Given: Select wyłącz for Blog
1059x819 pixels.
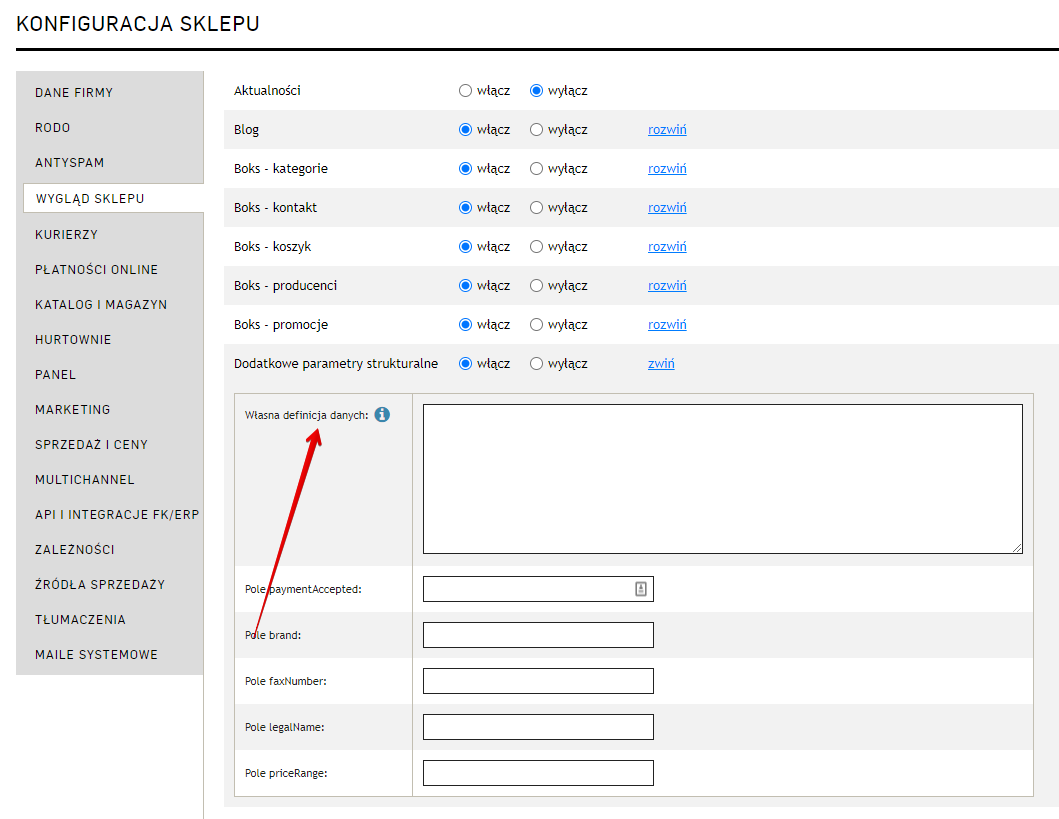Looking at the screenshot, I should coord(537,130).
